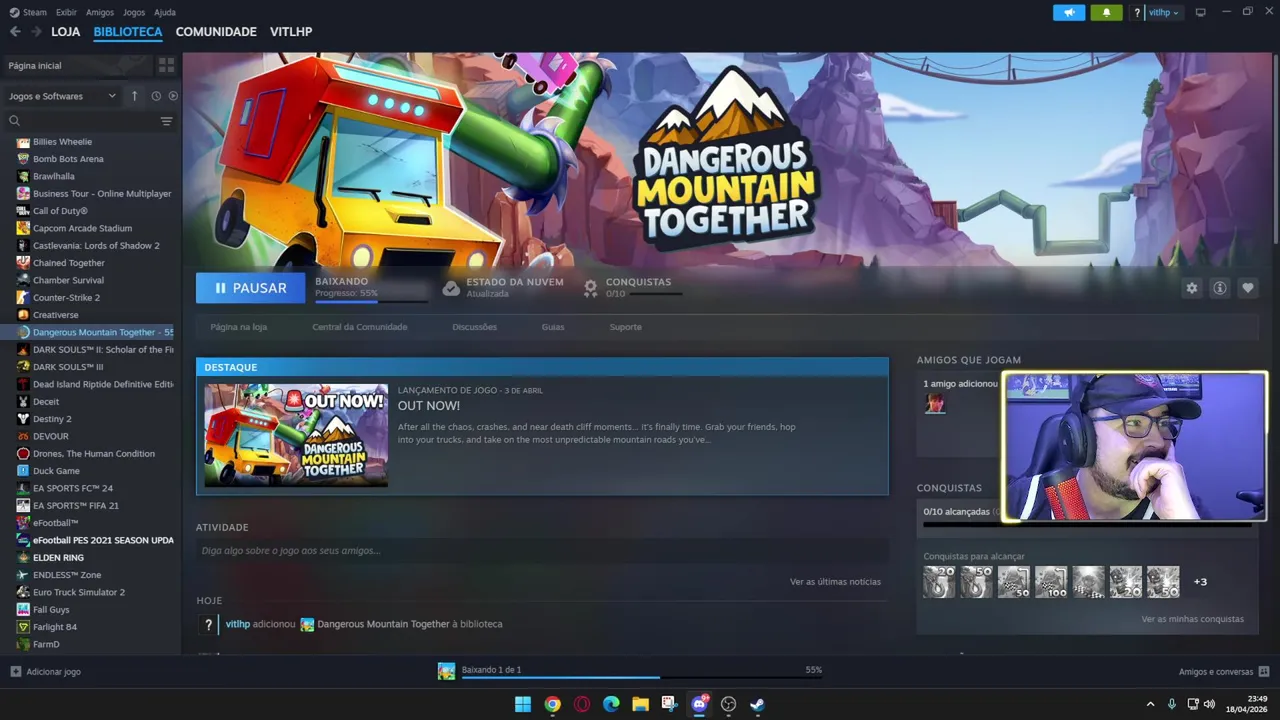The height and width of the screenshot is (720, 1280).
Task: Show hidden system tray icons chevron
Action: (1150, 704)
